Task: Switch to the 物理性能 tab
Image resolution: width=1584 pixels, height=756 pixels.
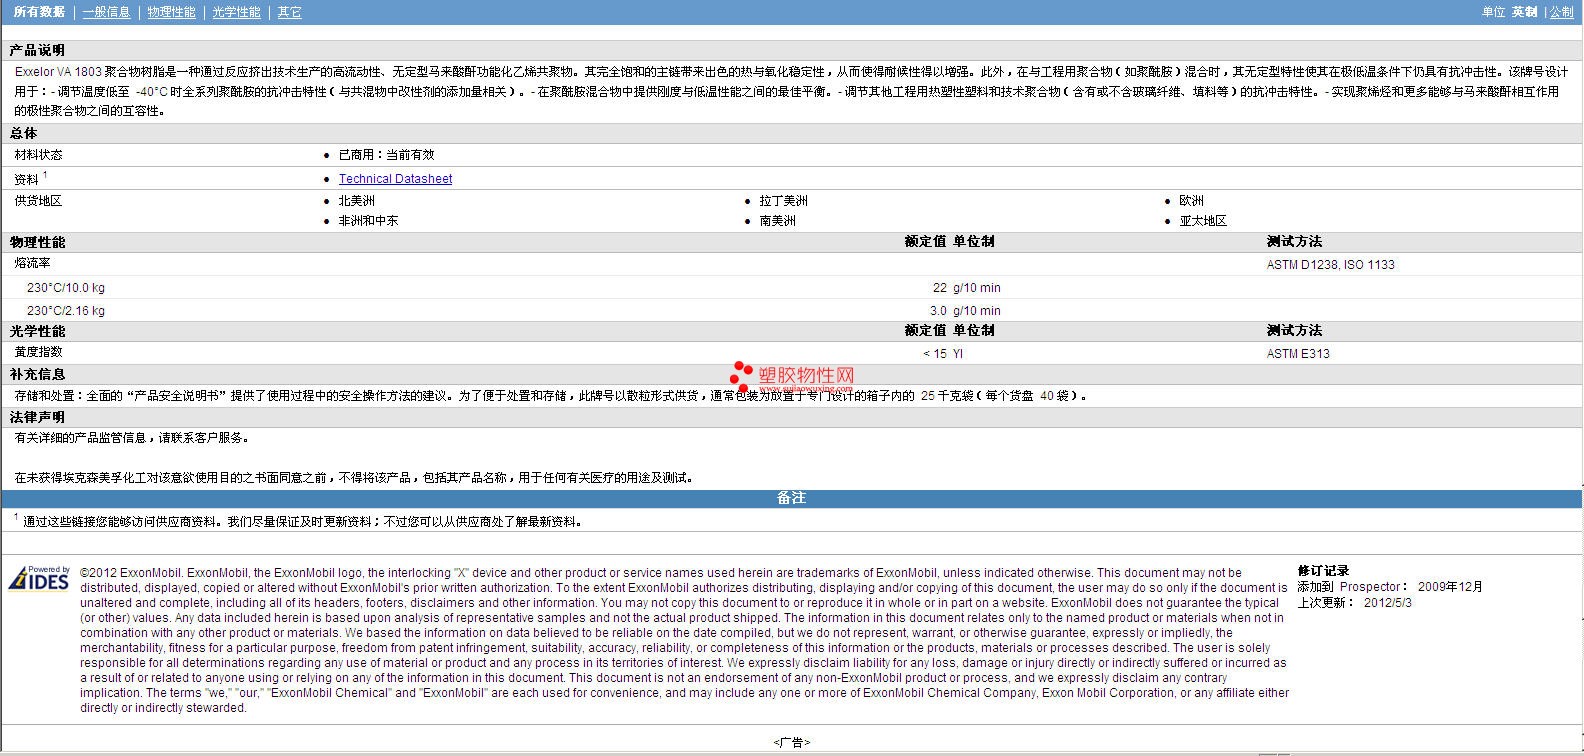Action: [171, 12]
